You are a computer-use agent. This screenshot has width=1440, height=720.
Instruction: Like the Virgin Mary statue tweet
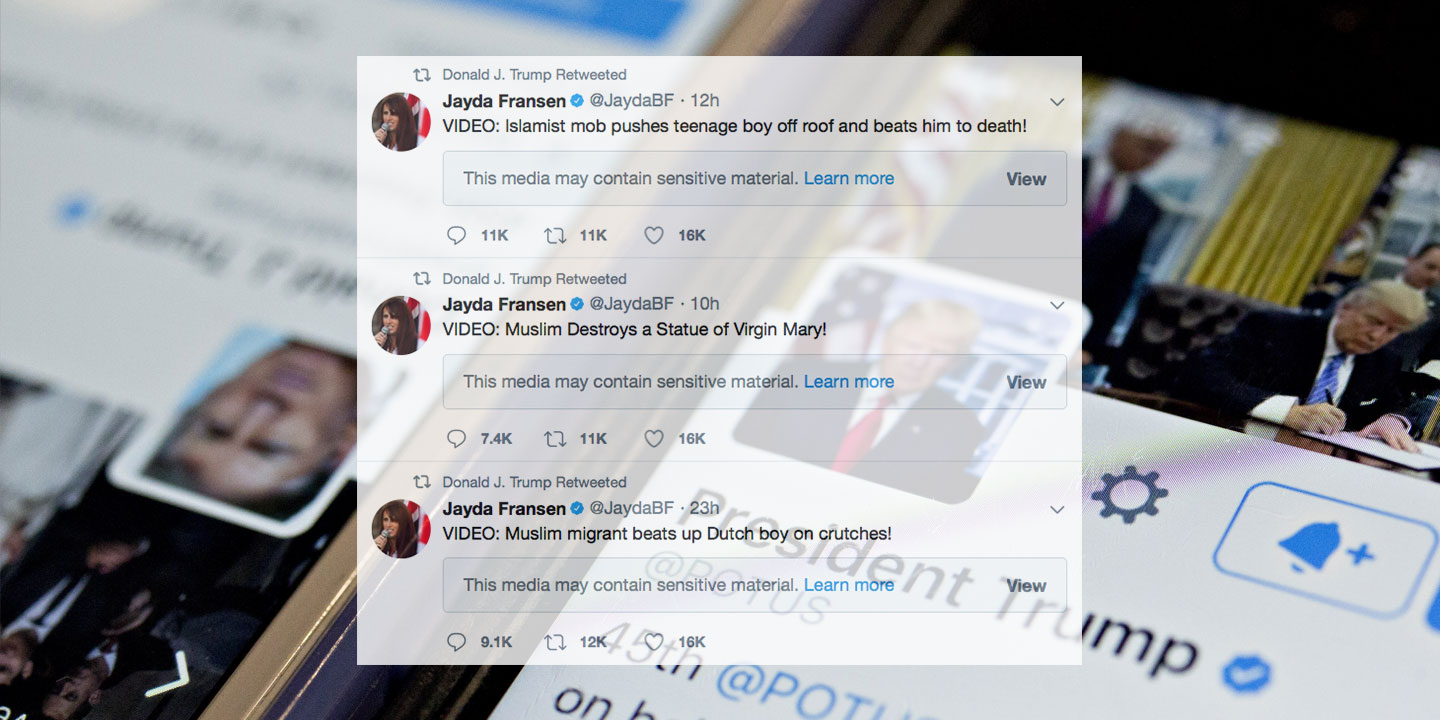653,438
